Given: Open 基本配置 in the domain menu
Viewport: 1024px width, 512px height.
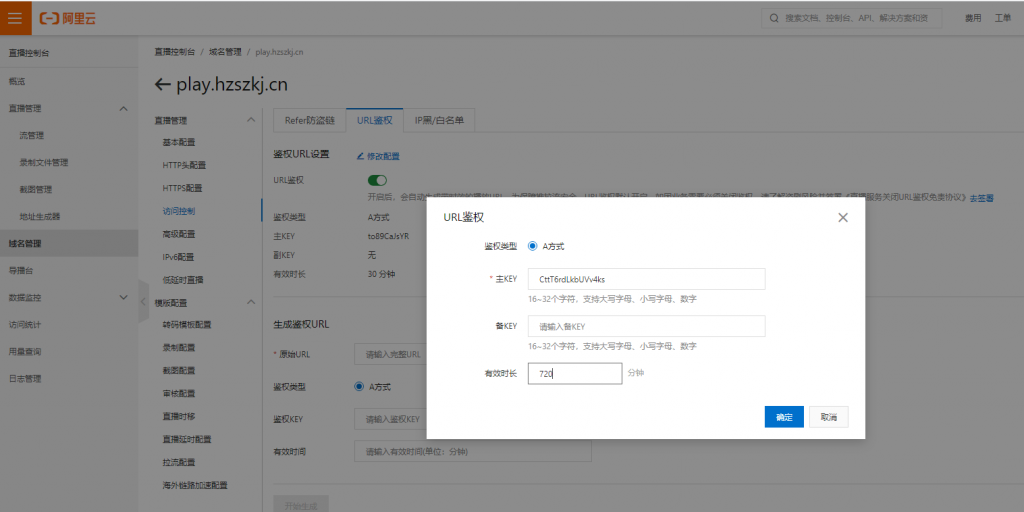Looking at the screenshot, I should [x=178, y=142].
